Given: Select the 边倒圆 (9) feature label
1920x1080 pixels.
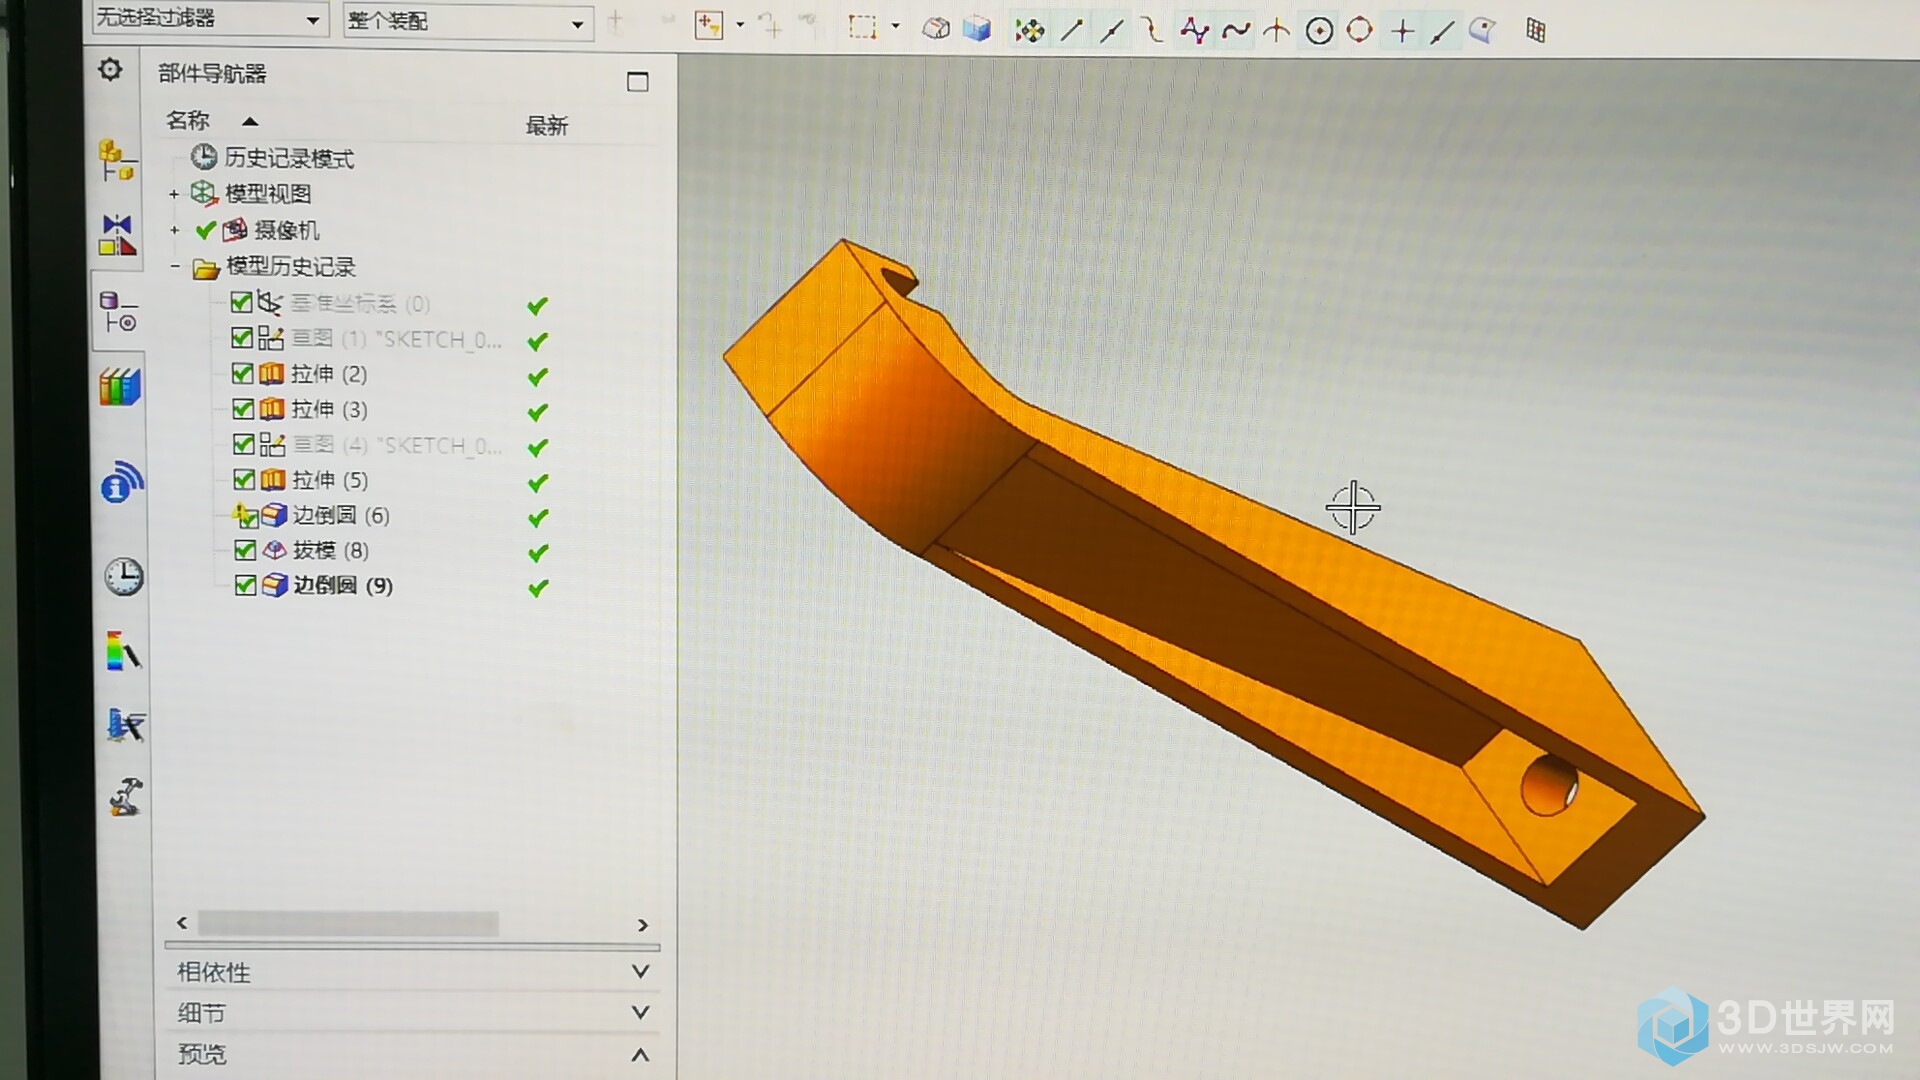Looking at the screenshot, I should (342, 585).
